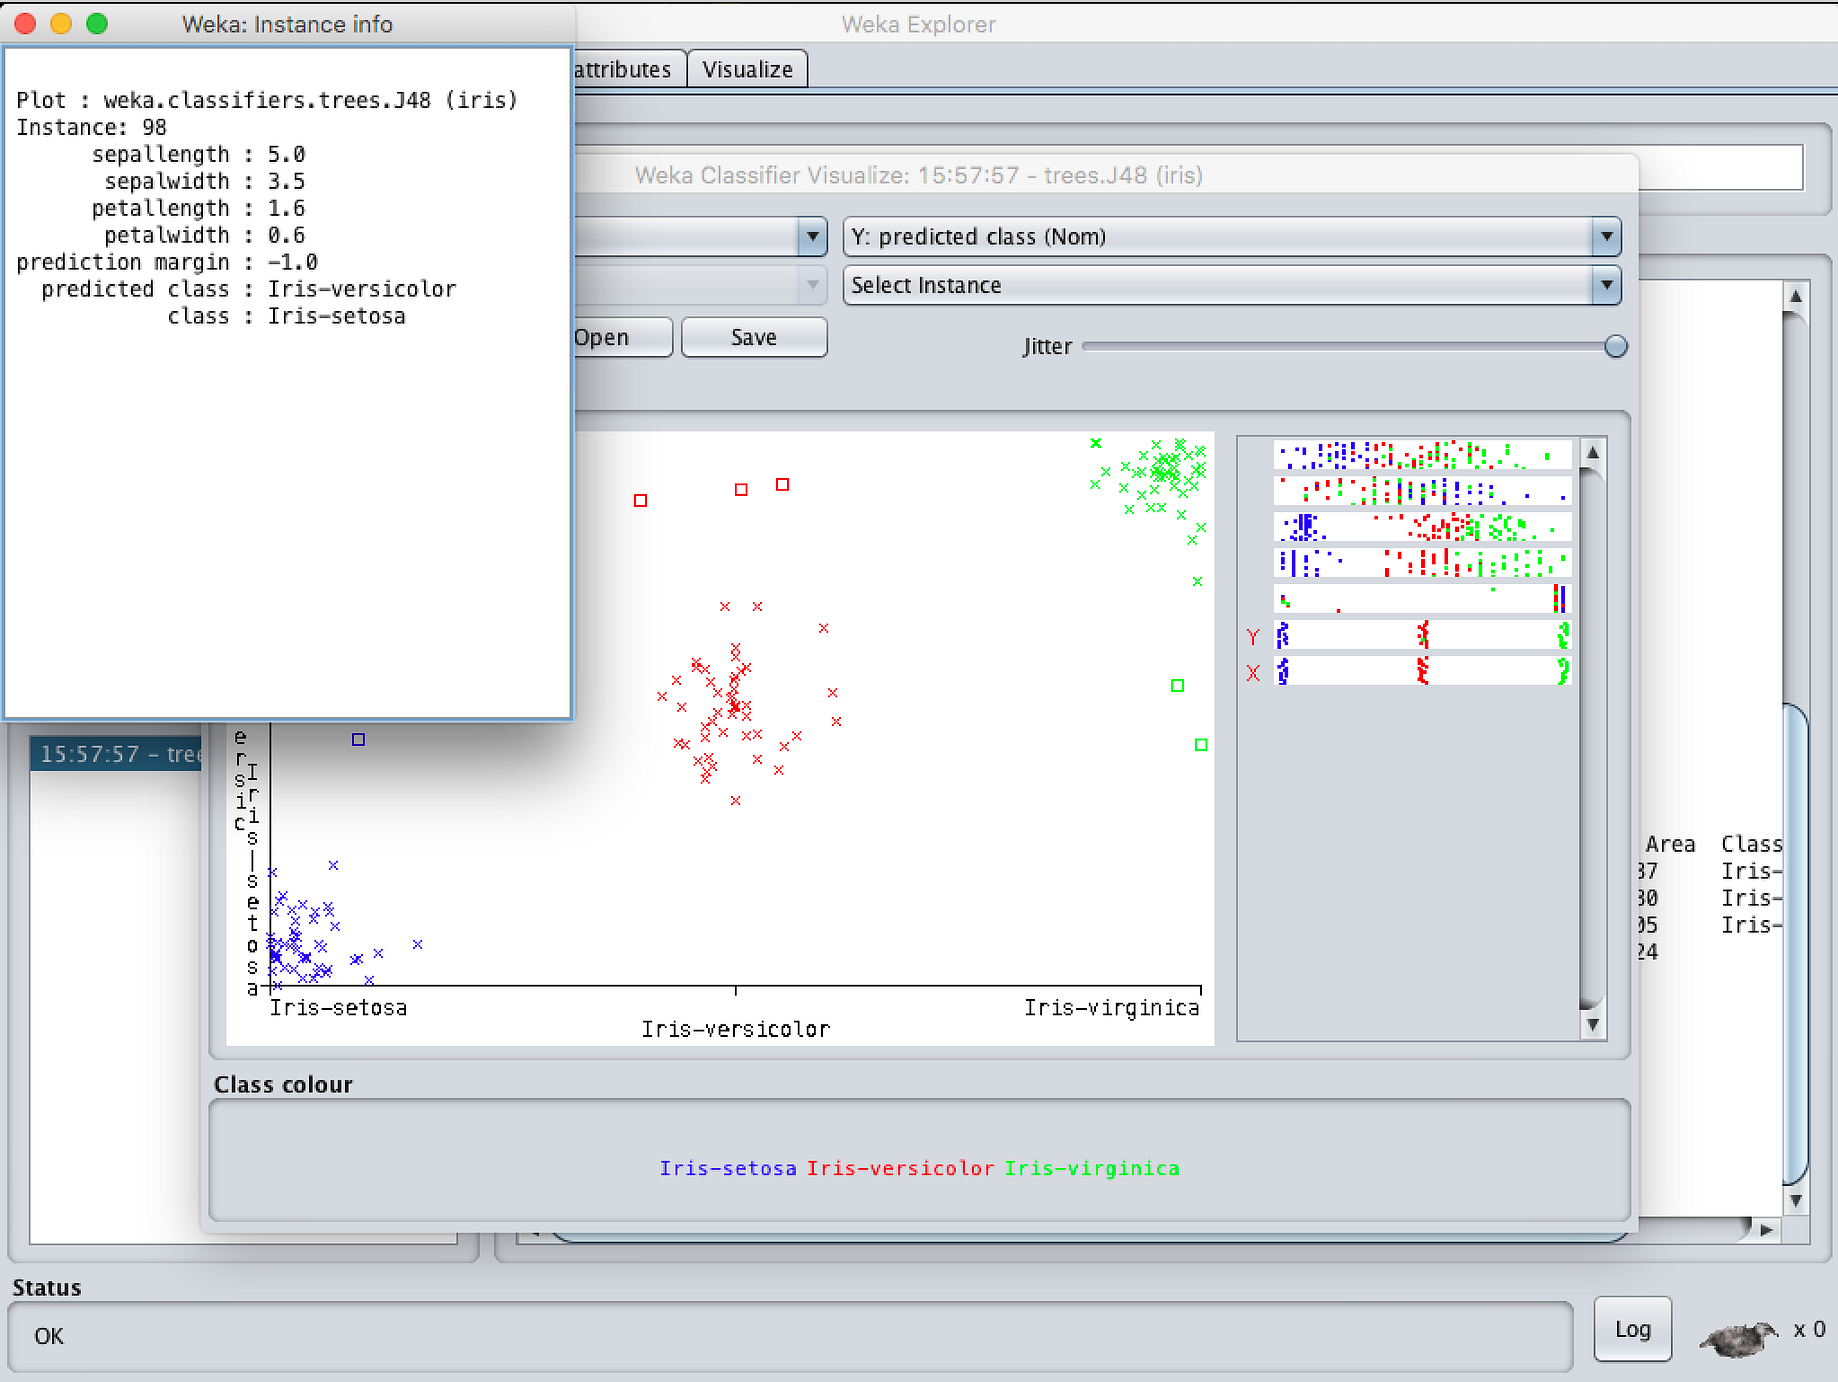Click the Iris-virginica x-axis label in plot
1838x1382 pixels.
[1111, 1007]
